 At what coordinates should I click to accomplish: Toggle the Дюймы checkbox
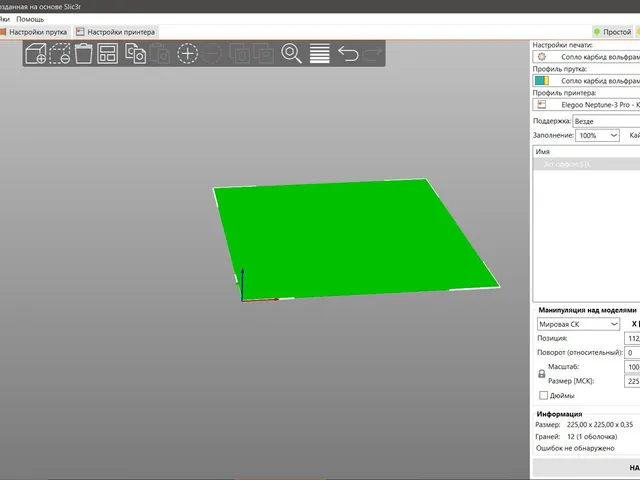pyautogui.click(x=543, y=395)
